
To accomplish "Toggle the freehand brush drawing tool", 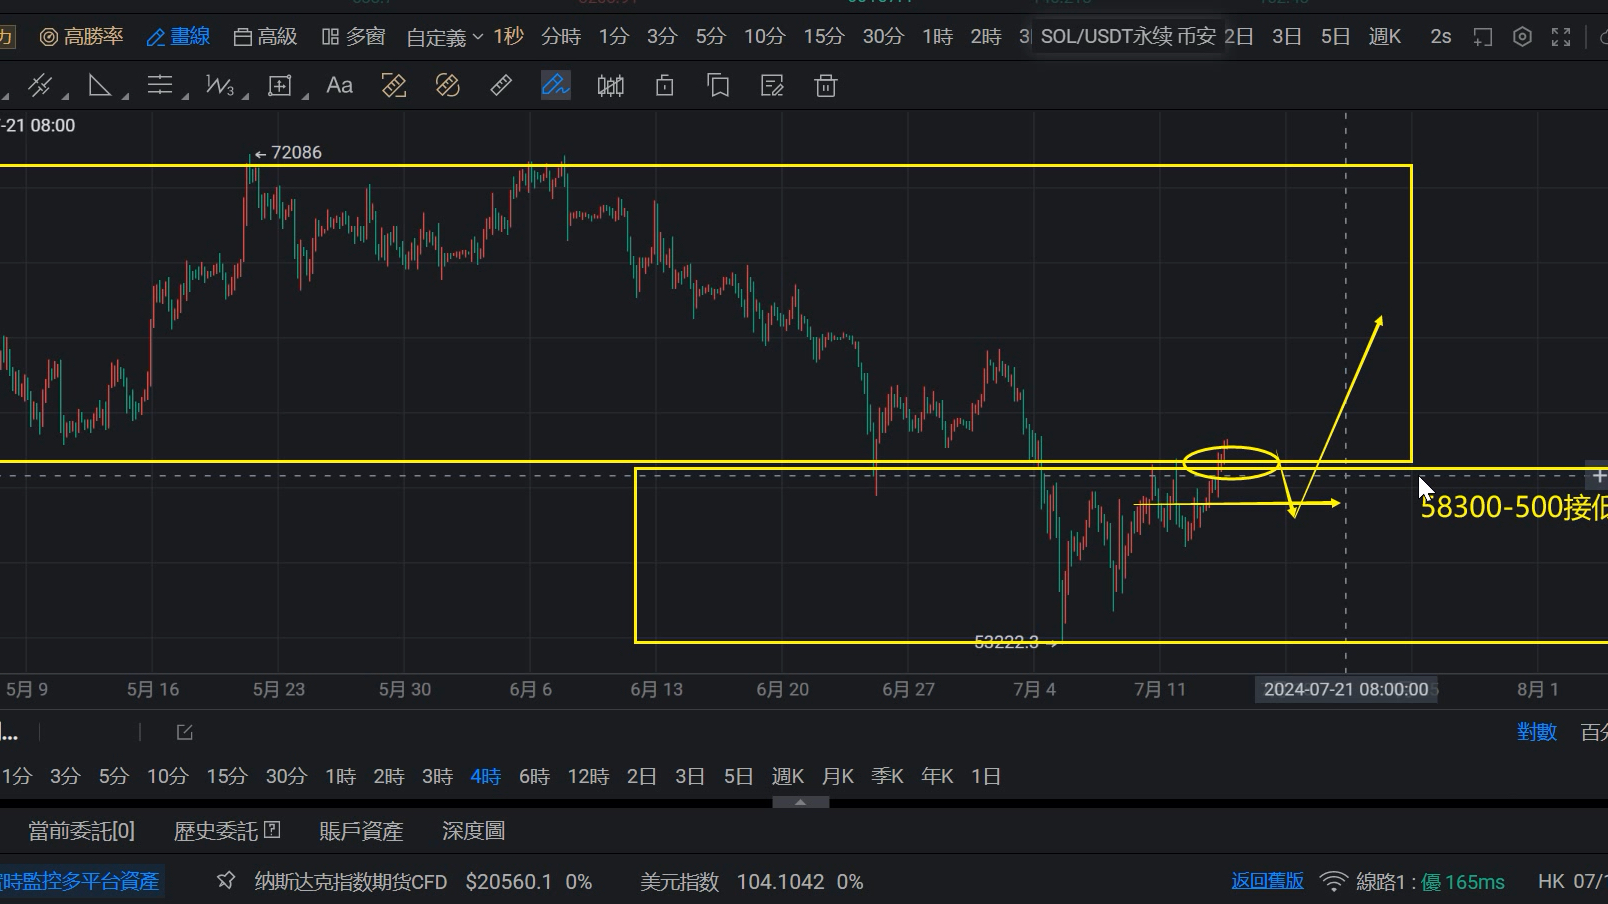I will pos(555,86).
